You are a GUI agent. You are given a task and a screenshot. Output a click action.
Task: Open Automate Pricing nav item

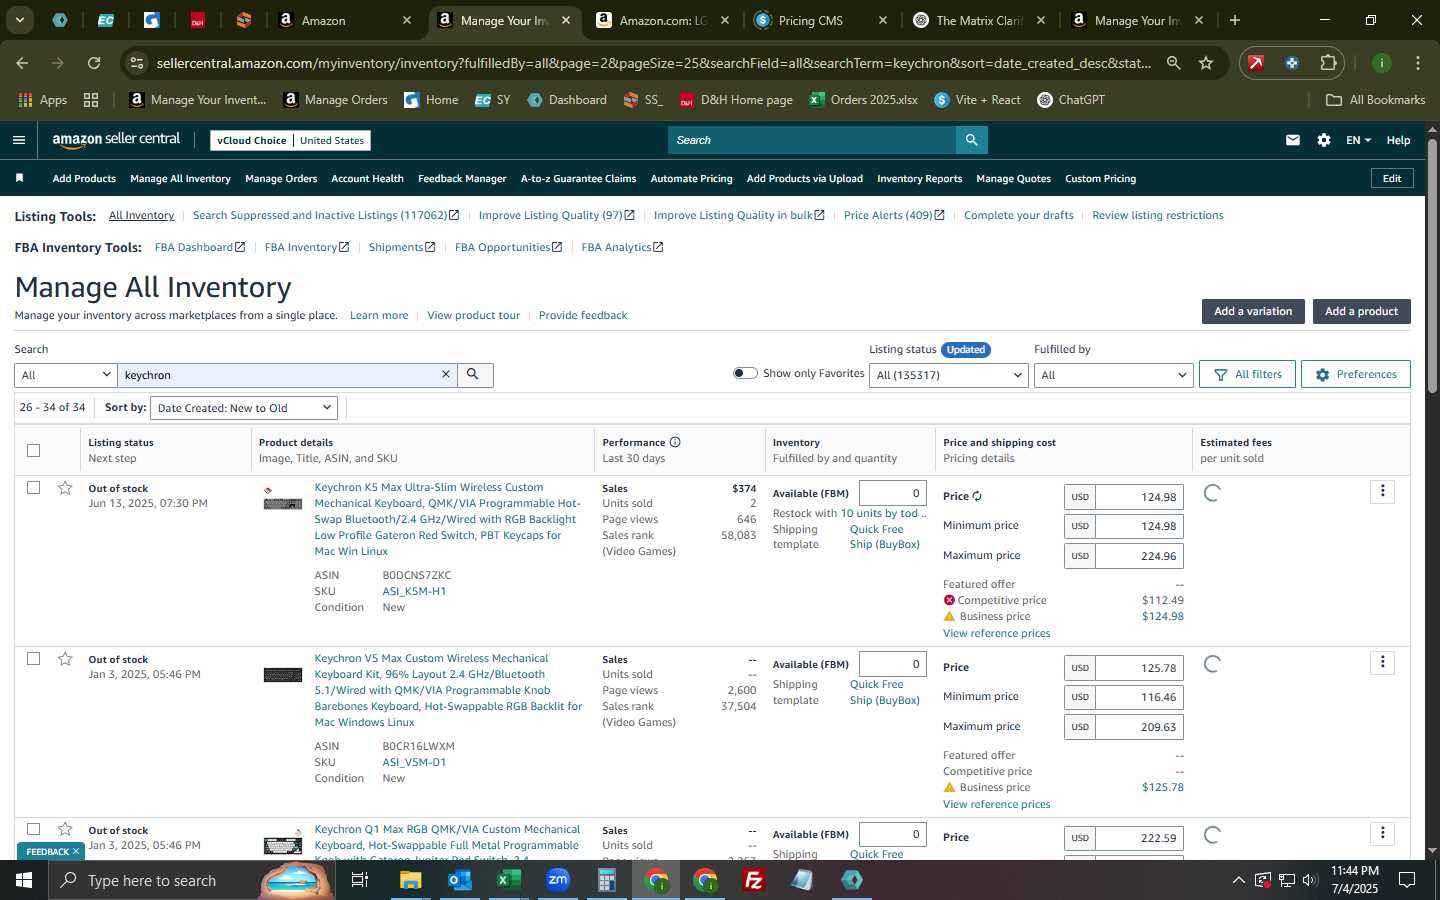pyautogui.click(x=691, y=178)
